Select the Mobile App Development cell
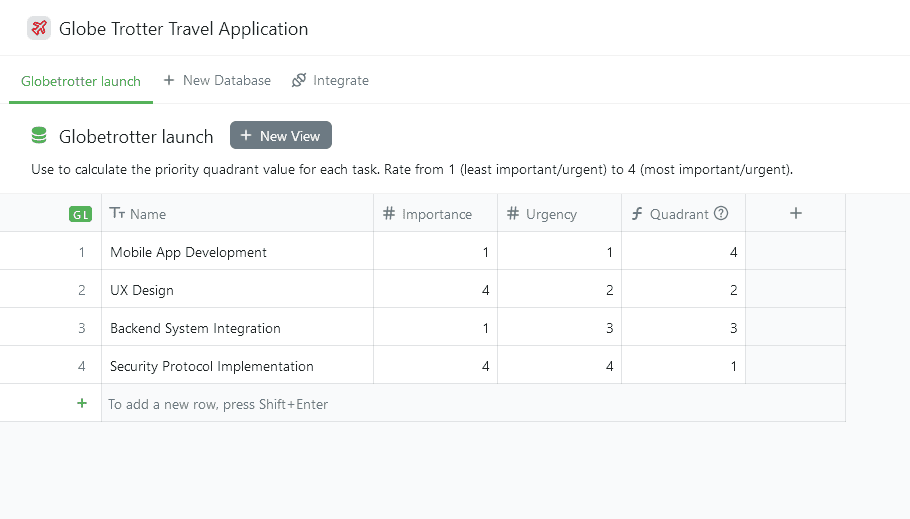 (237, 251)
